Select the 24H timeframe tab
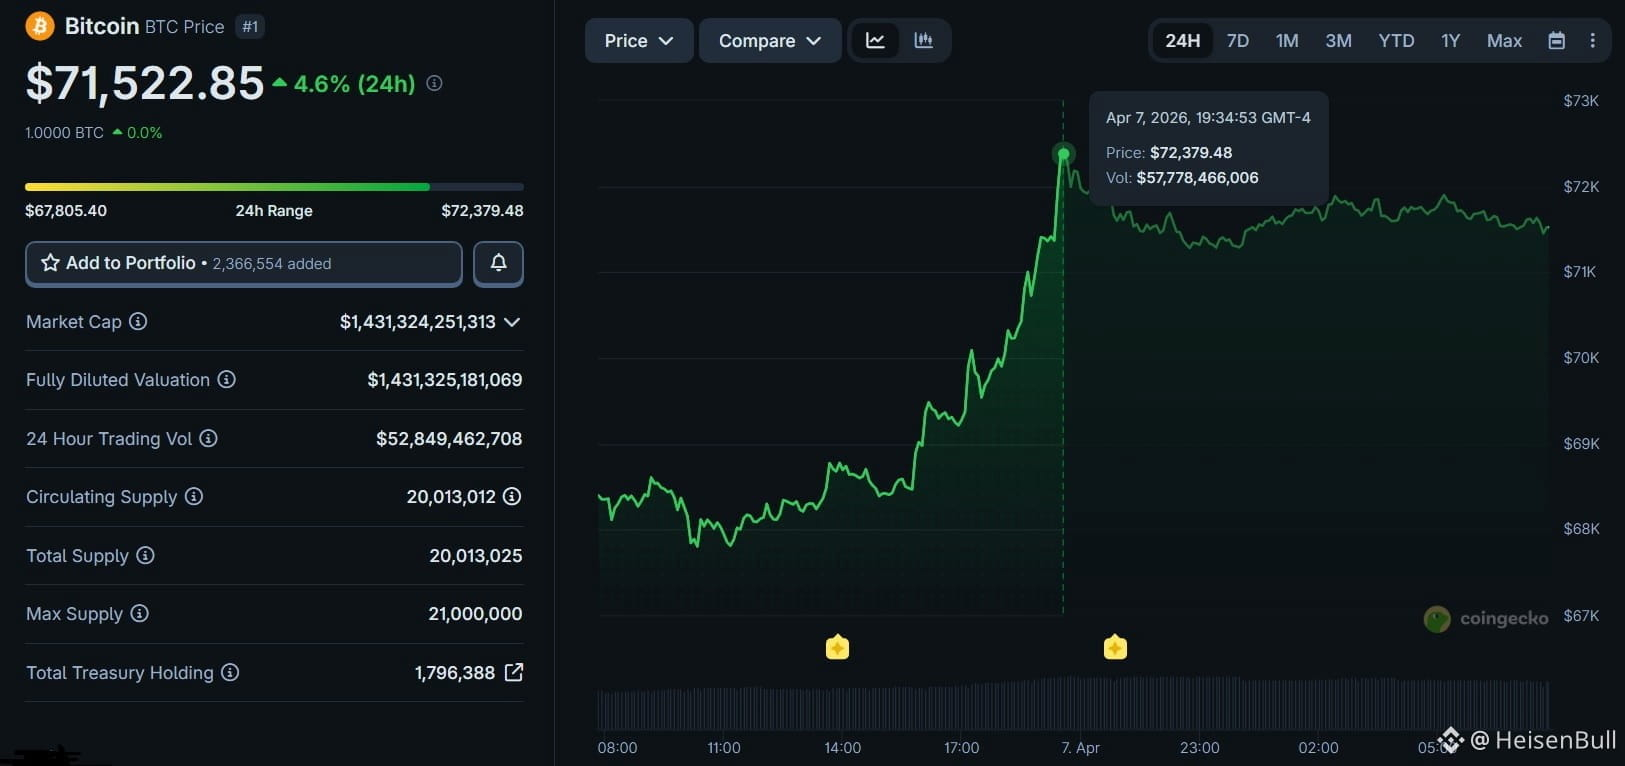Image resolution: width=1625 pixels, height=766 pixels. (1182, 41)
